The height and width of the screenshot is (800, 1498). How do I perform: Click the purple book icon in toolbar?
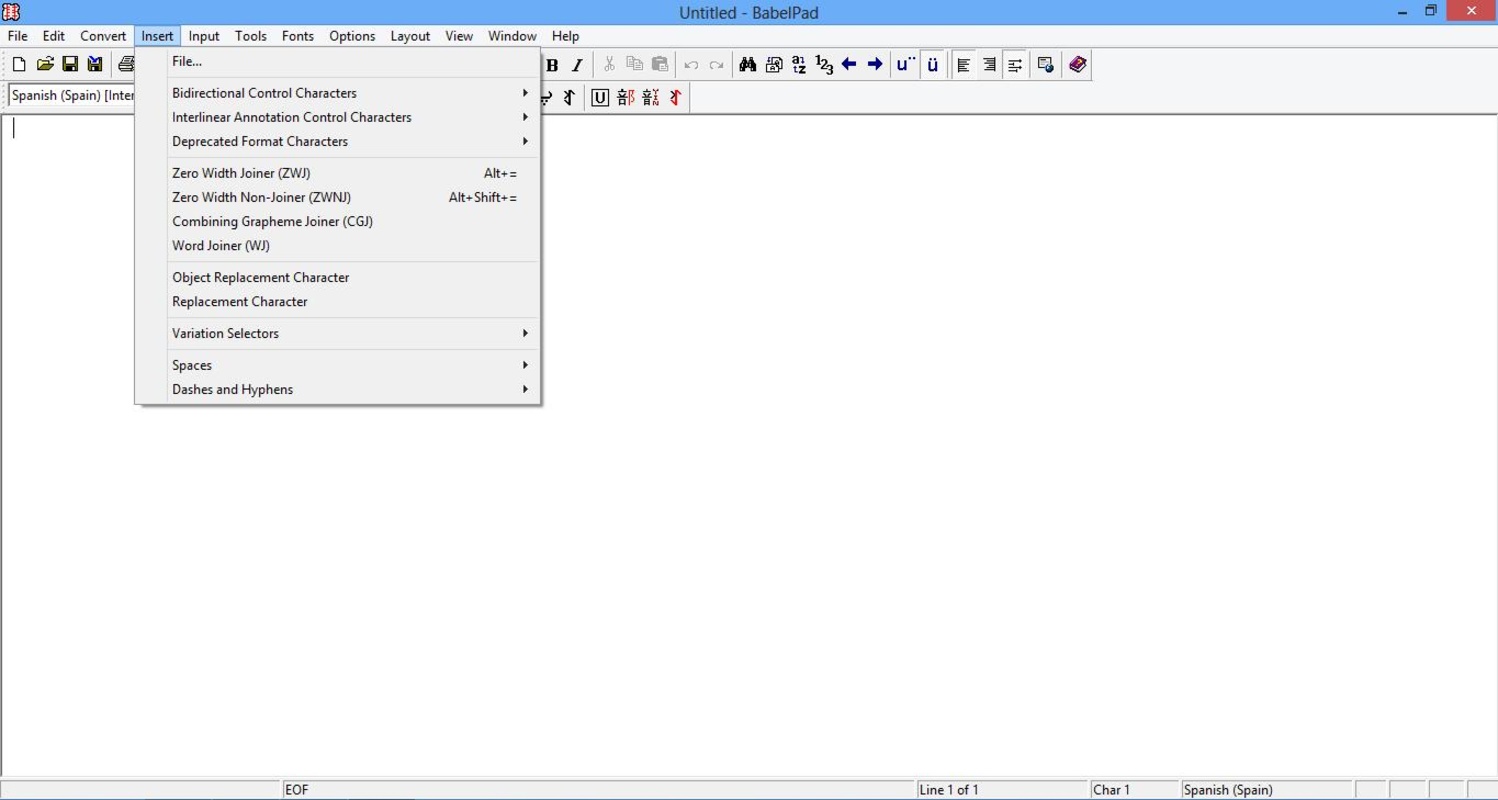1077,65
